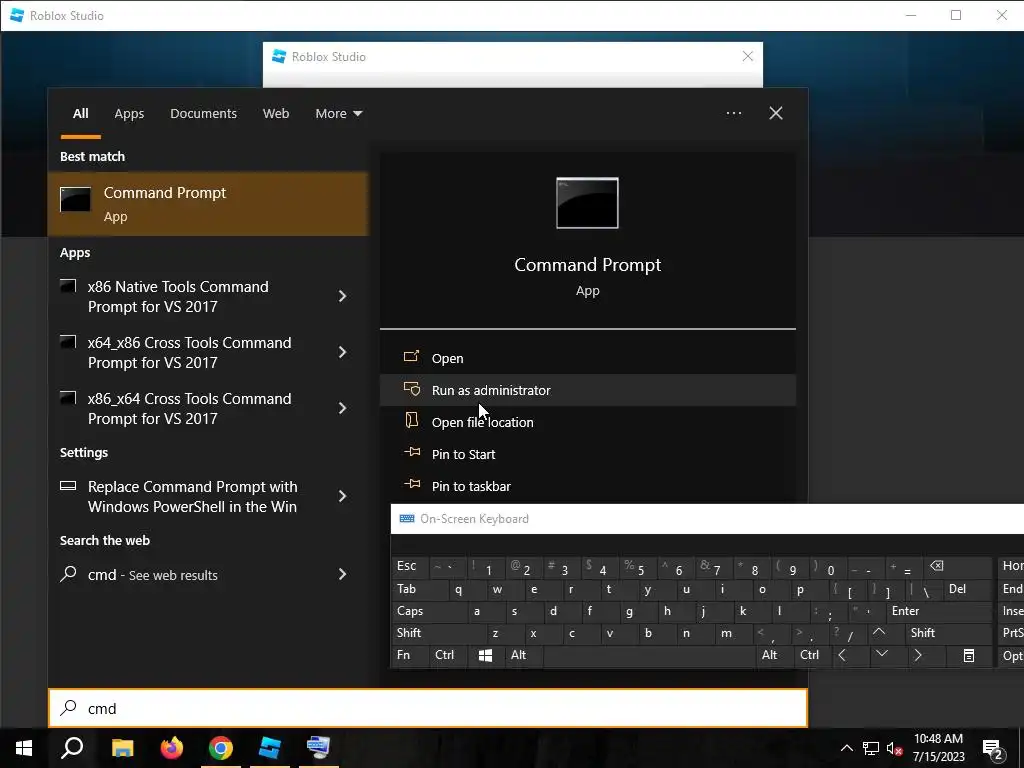This screenshot has height=768, width=1024.
Task: Toggle Caps key on On-Screen Keyboard
Action: coord(429,611)
